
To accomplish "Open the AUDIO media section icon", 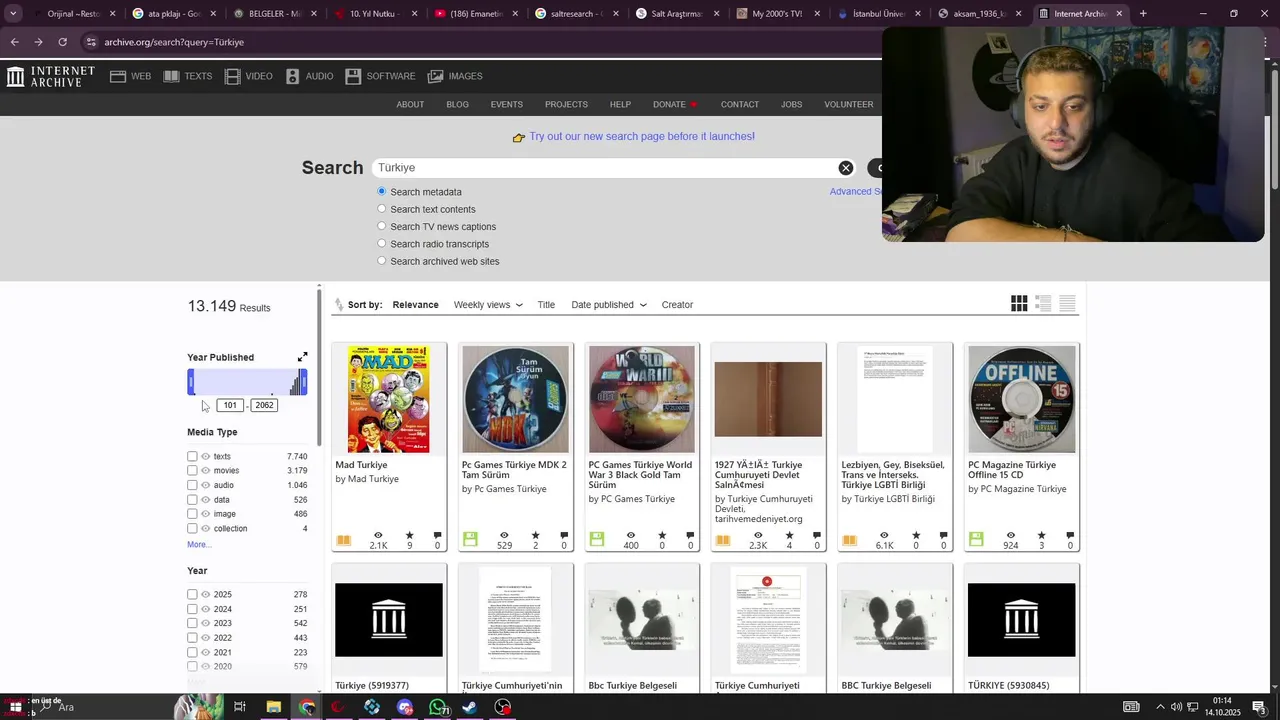I will [293, 76].
